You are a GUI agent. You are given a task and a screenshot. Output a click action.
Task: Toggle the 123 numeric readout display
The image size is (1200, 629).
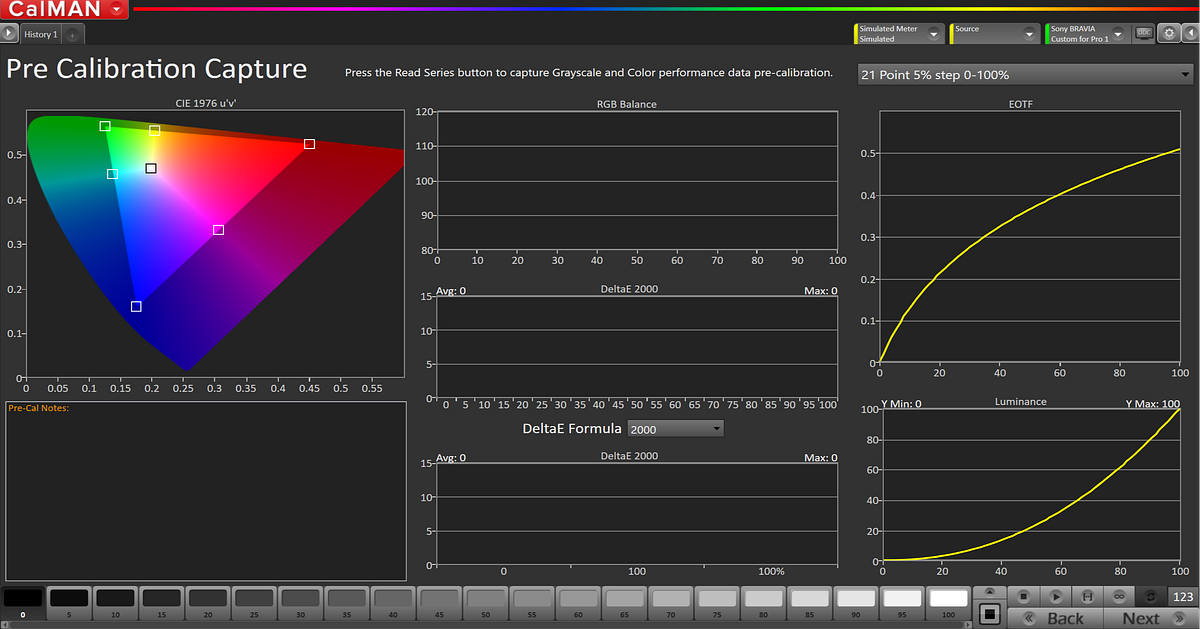point(1182,596)
